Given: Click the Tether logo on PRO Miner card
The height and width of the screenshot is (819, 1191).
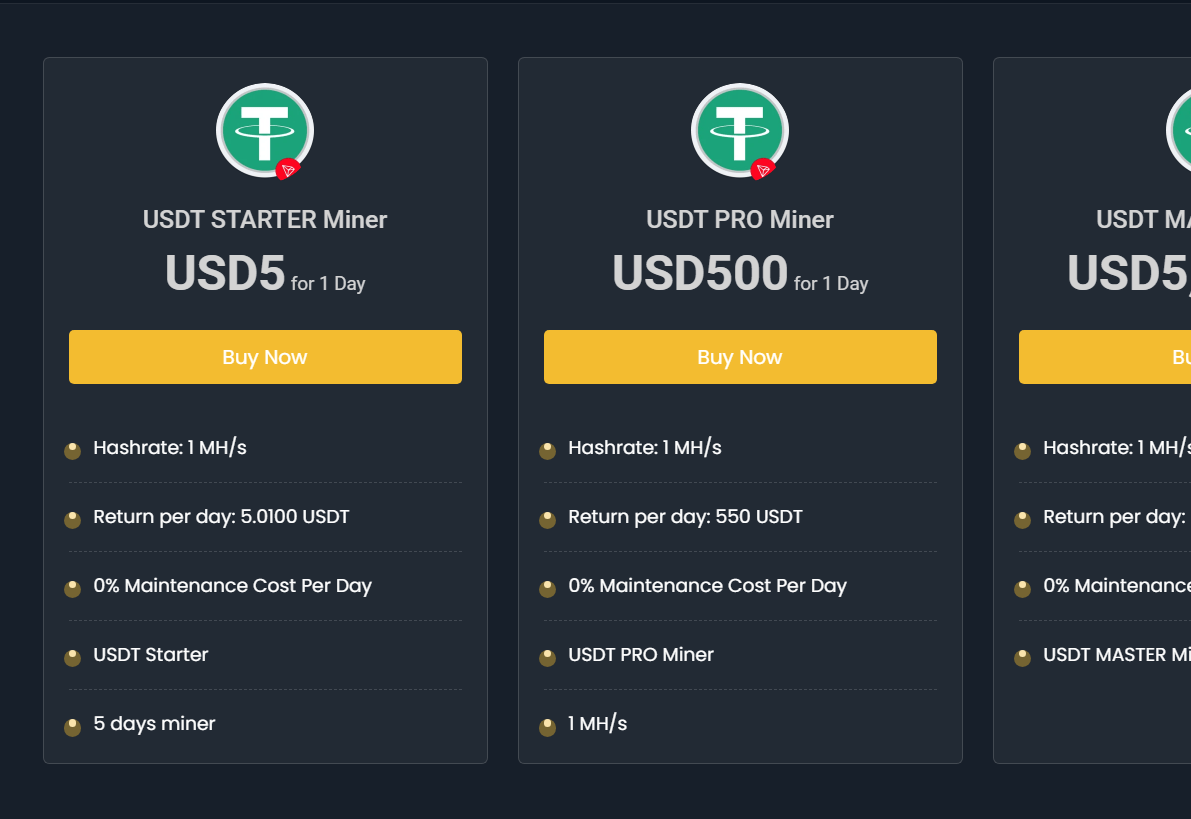Looking at the screenshot, I should tap(739, 130).
